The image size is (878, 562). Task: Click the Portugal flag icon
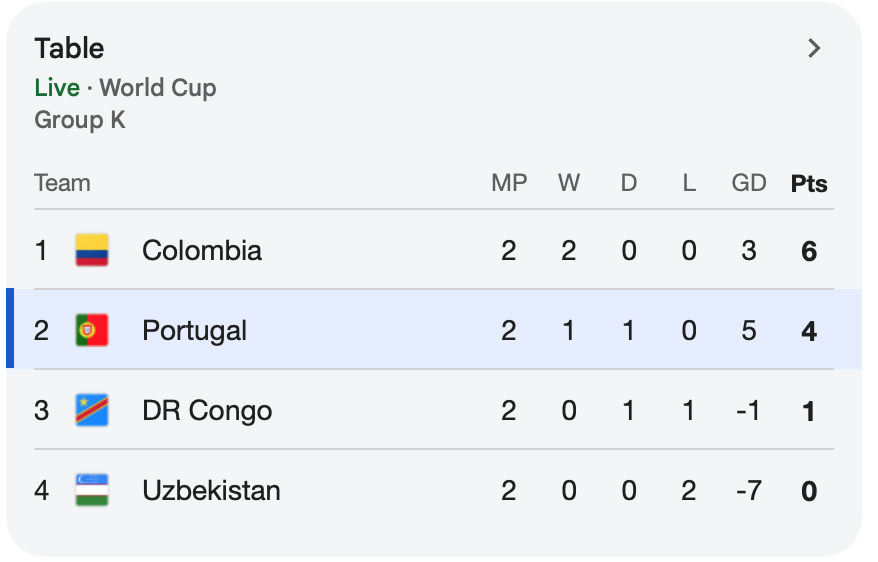pyautogui.click(x=92, y=330)
